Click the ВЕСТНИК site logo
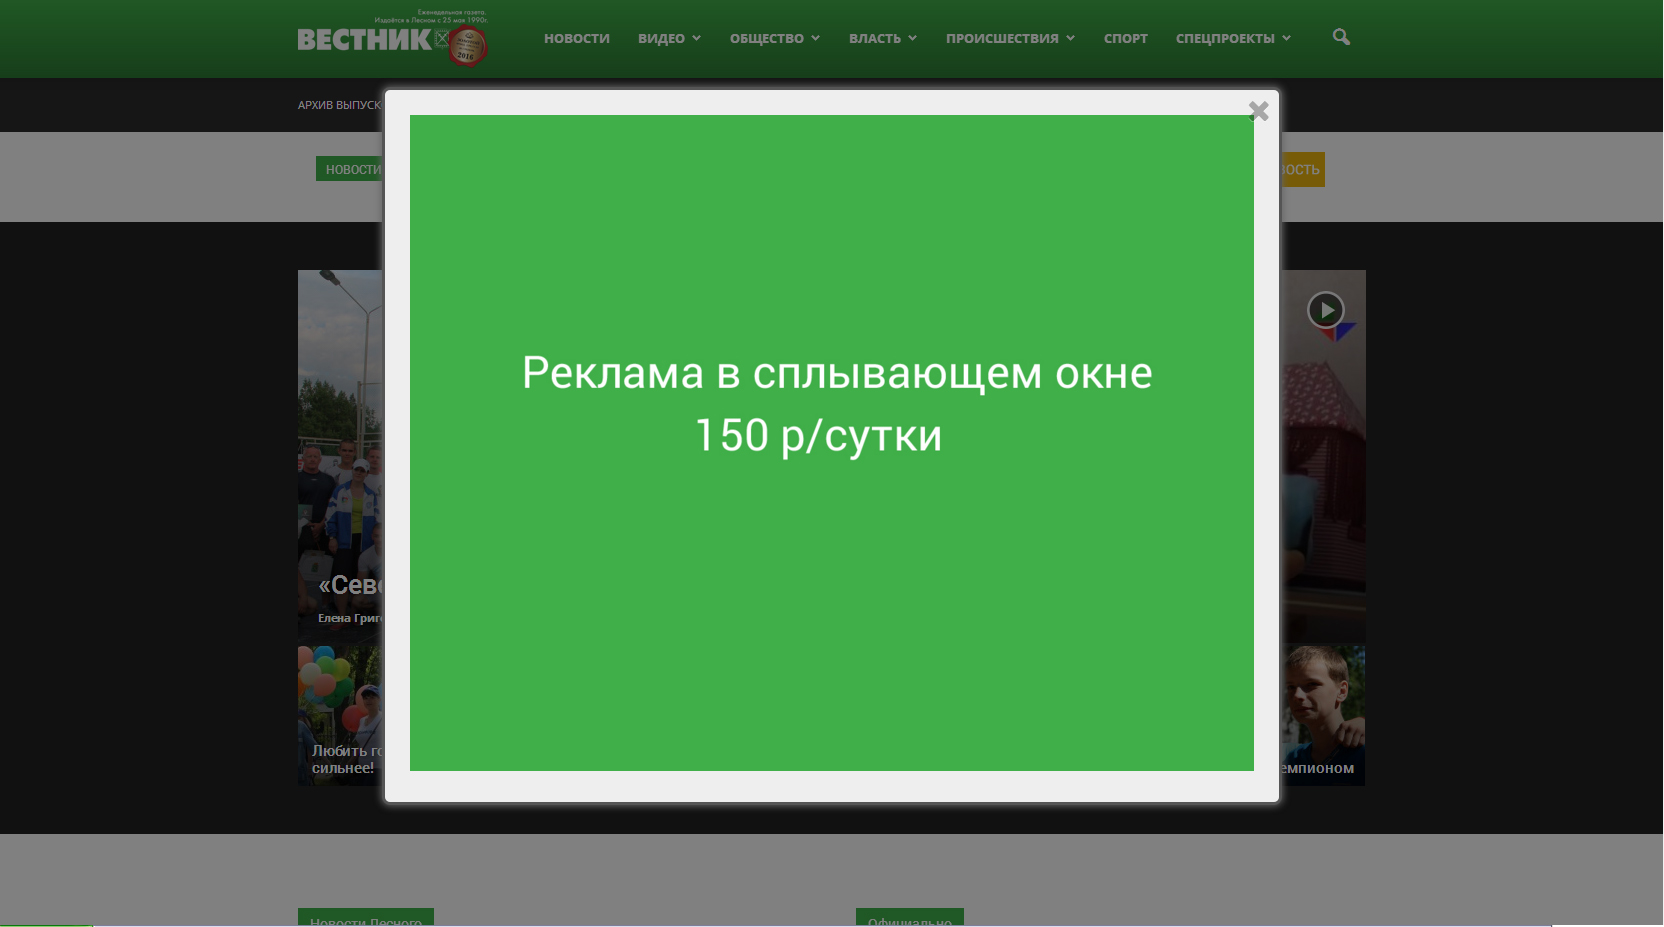Viewport: 1664px width, 927px height. point(364,40)
